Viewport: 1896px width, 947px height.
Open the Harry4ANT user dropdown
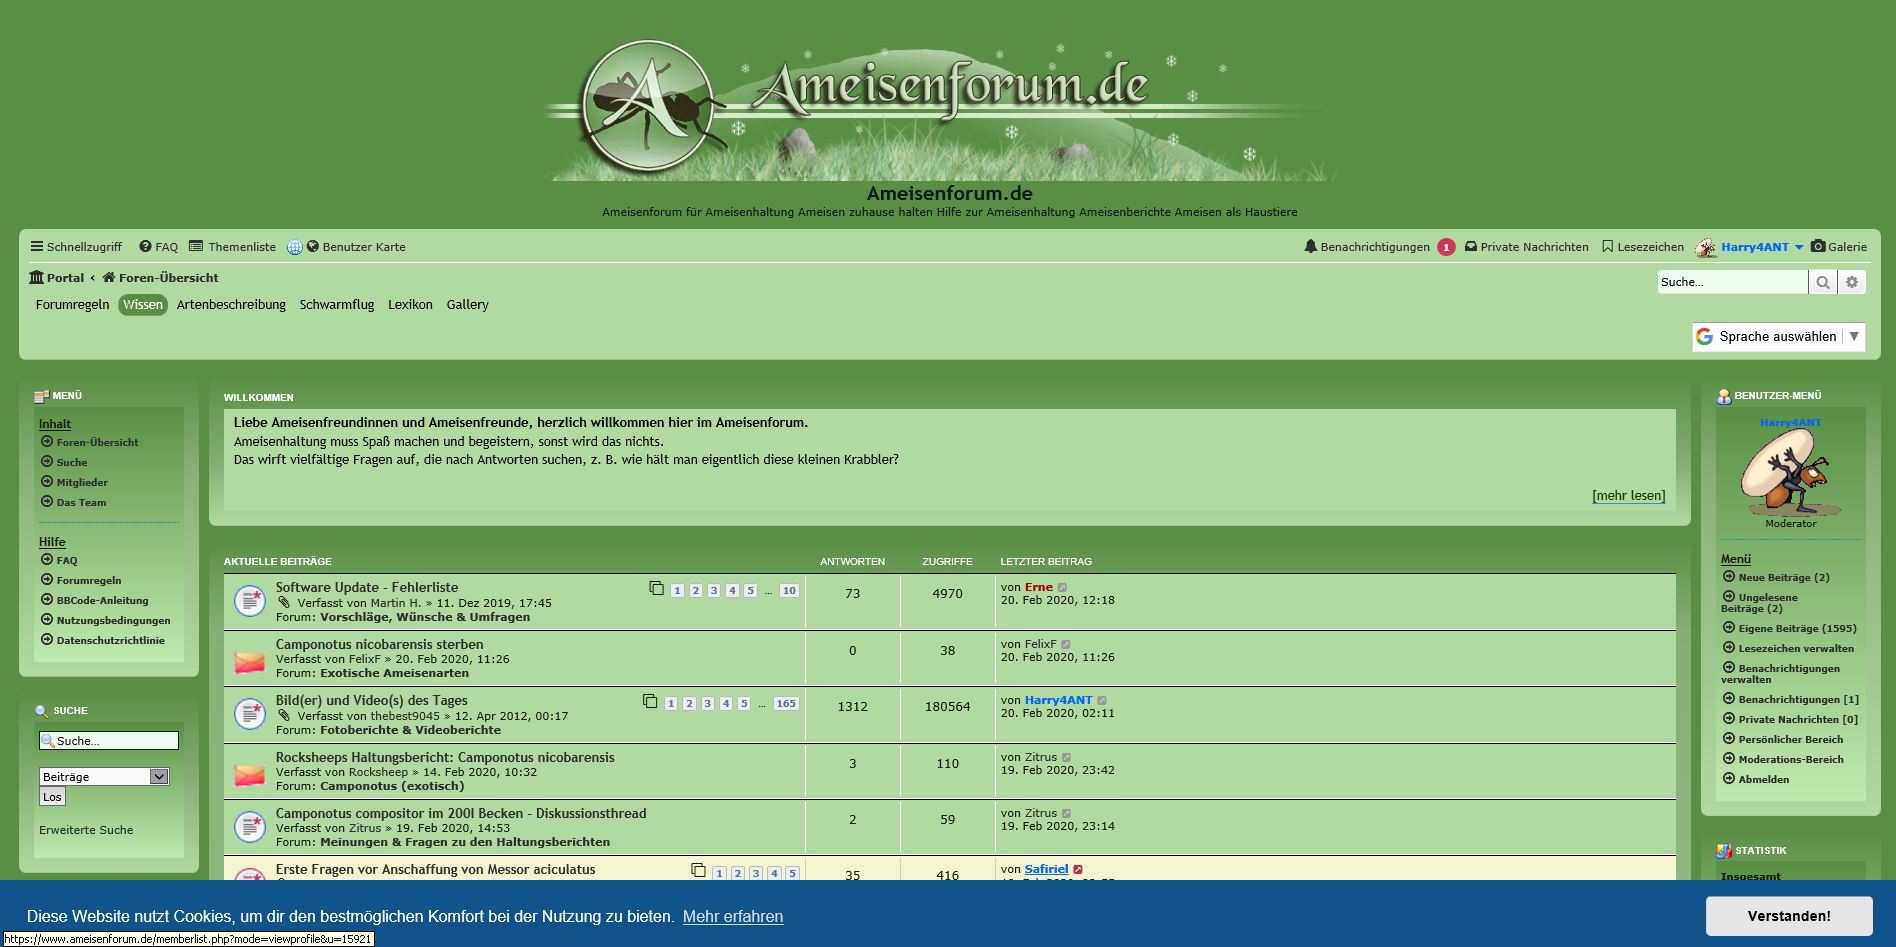1799,247
